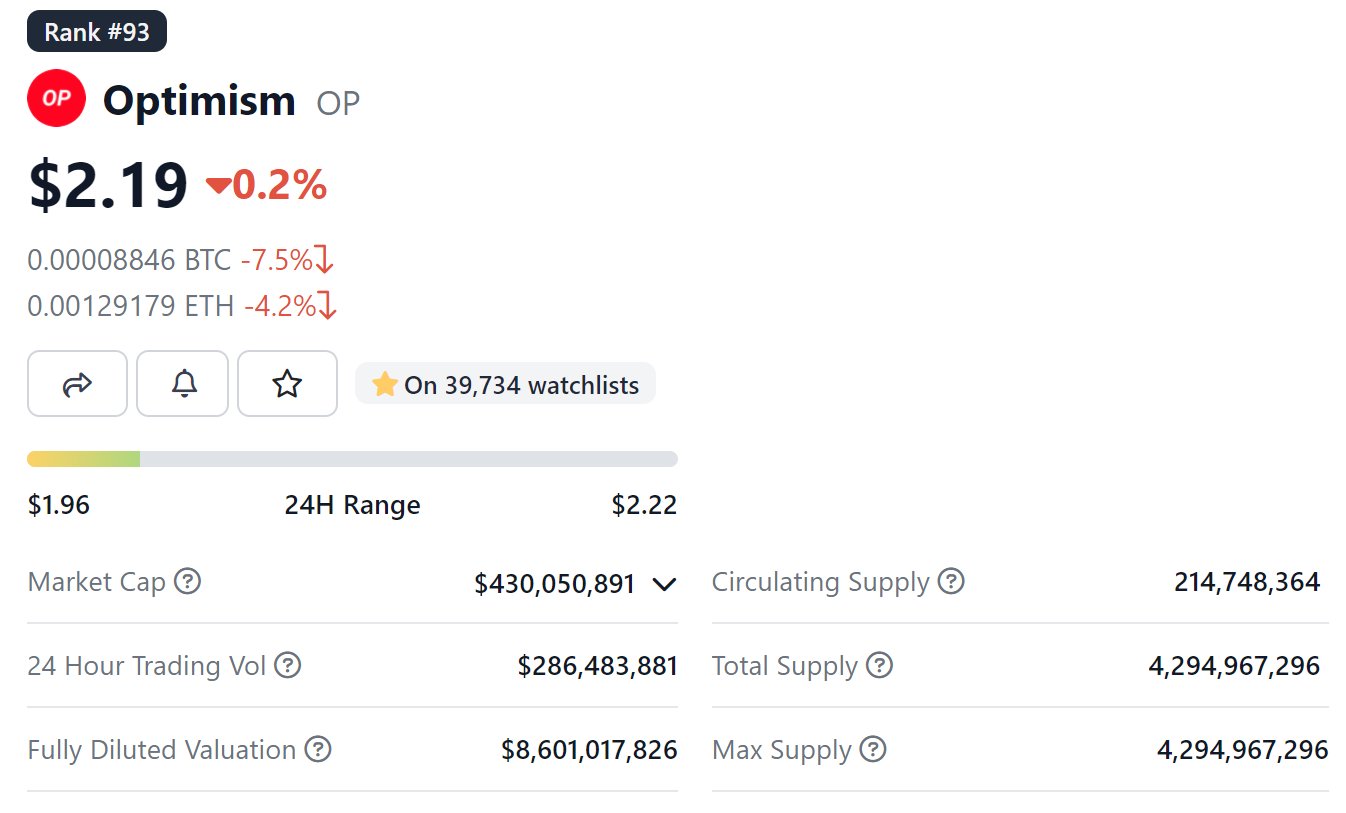Open the Market Cap help tooltip

click(186, 581)
